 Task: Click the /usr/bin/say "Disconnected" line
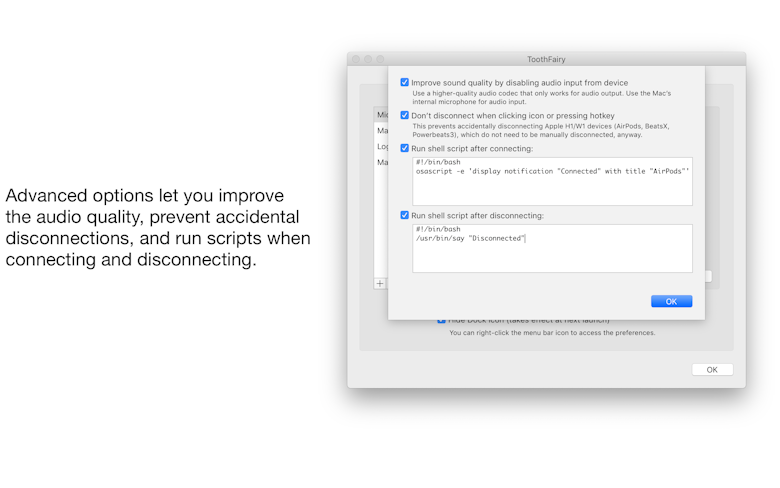tap(470, 238)
